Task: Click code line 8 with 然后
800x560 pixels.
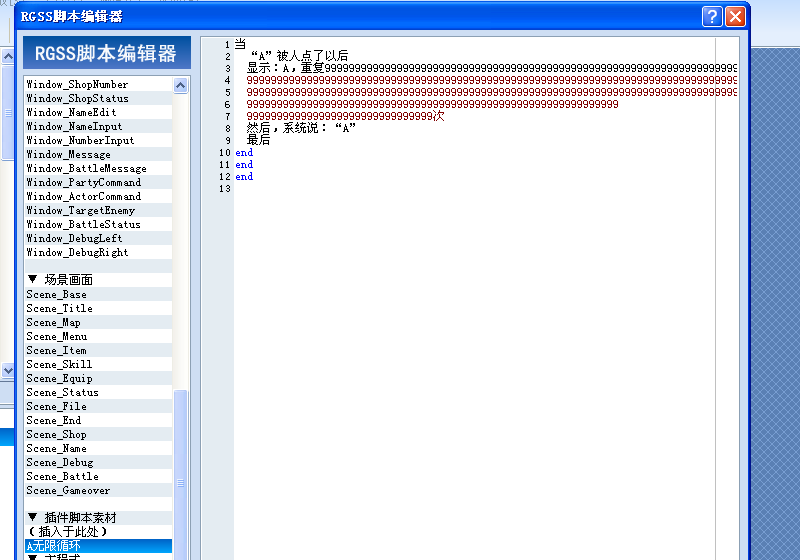Action: click(x=301, y=128)
